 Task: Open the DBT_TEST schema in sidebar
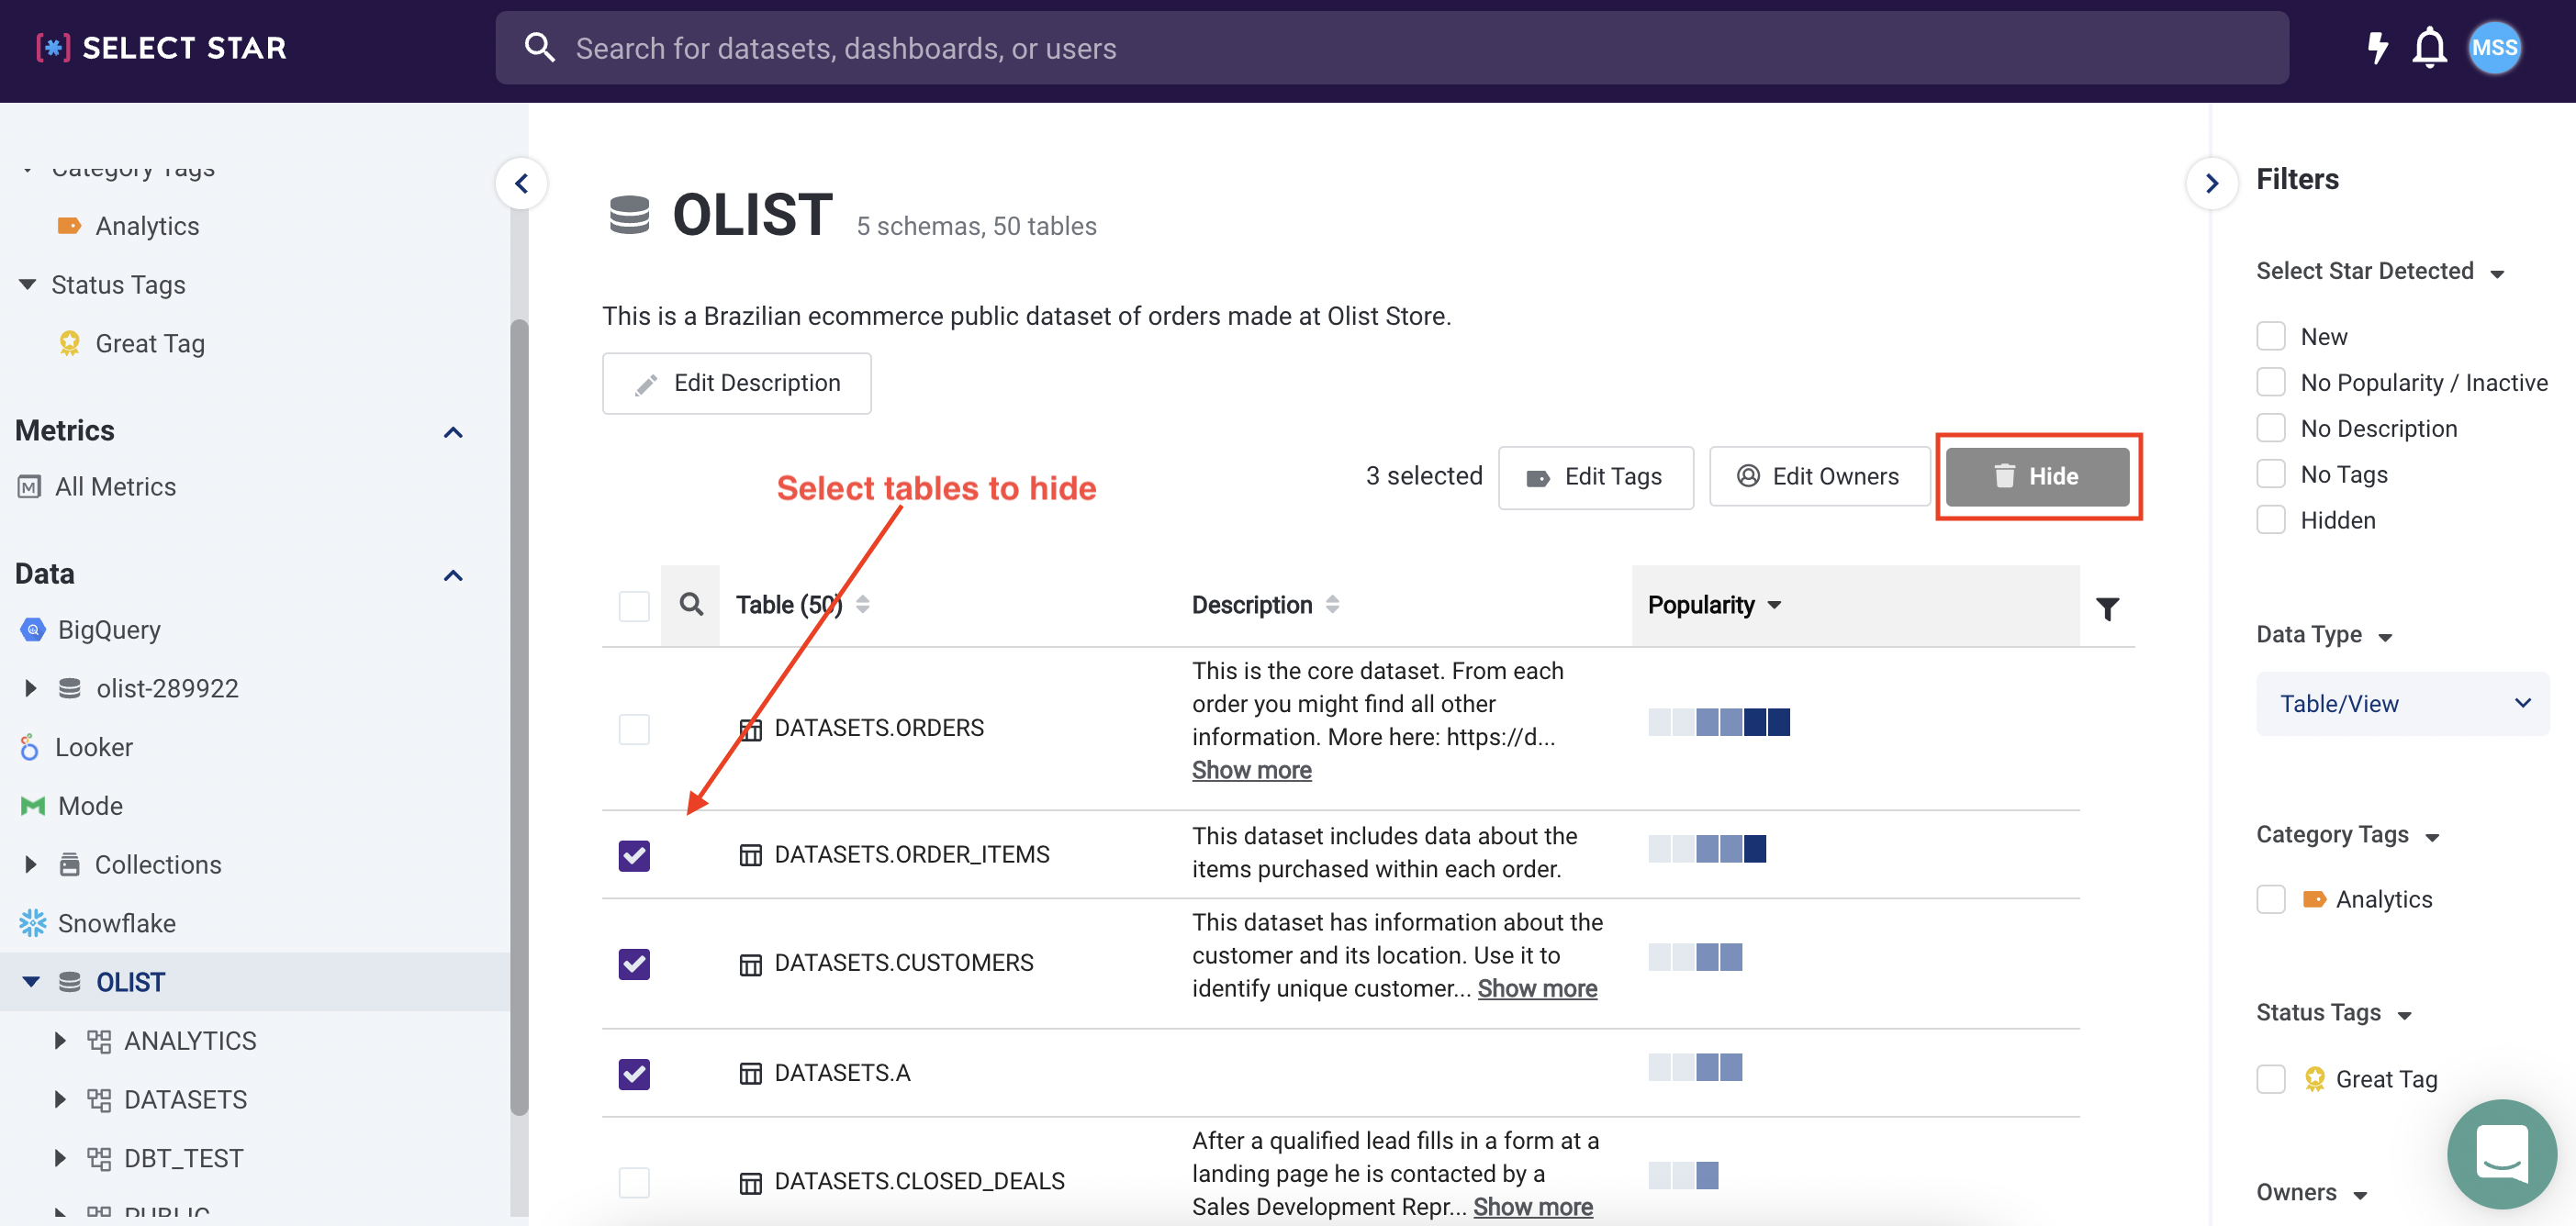[x=183, y=1158]
